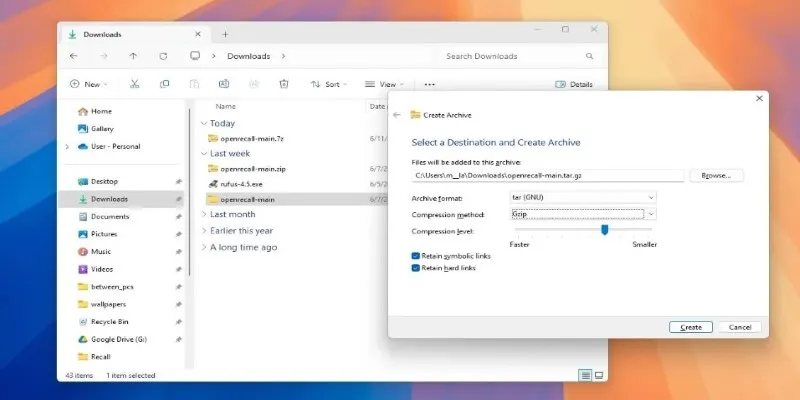Click the Up arrow in File Explorer
The image size is (800, 400).
pos(133,56)
